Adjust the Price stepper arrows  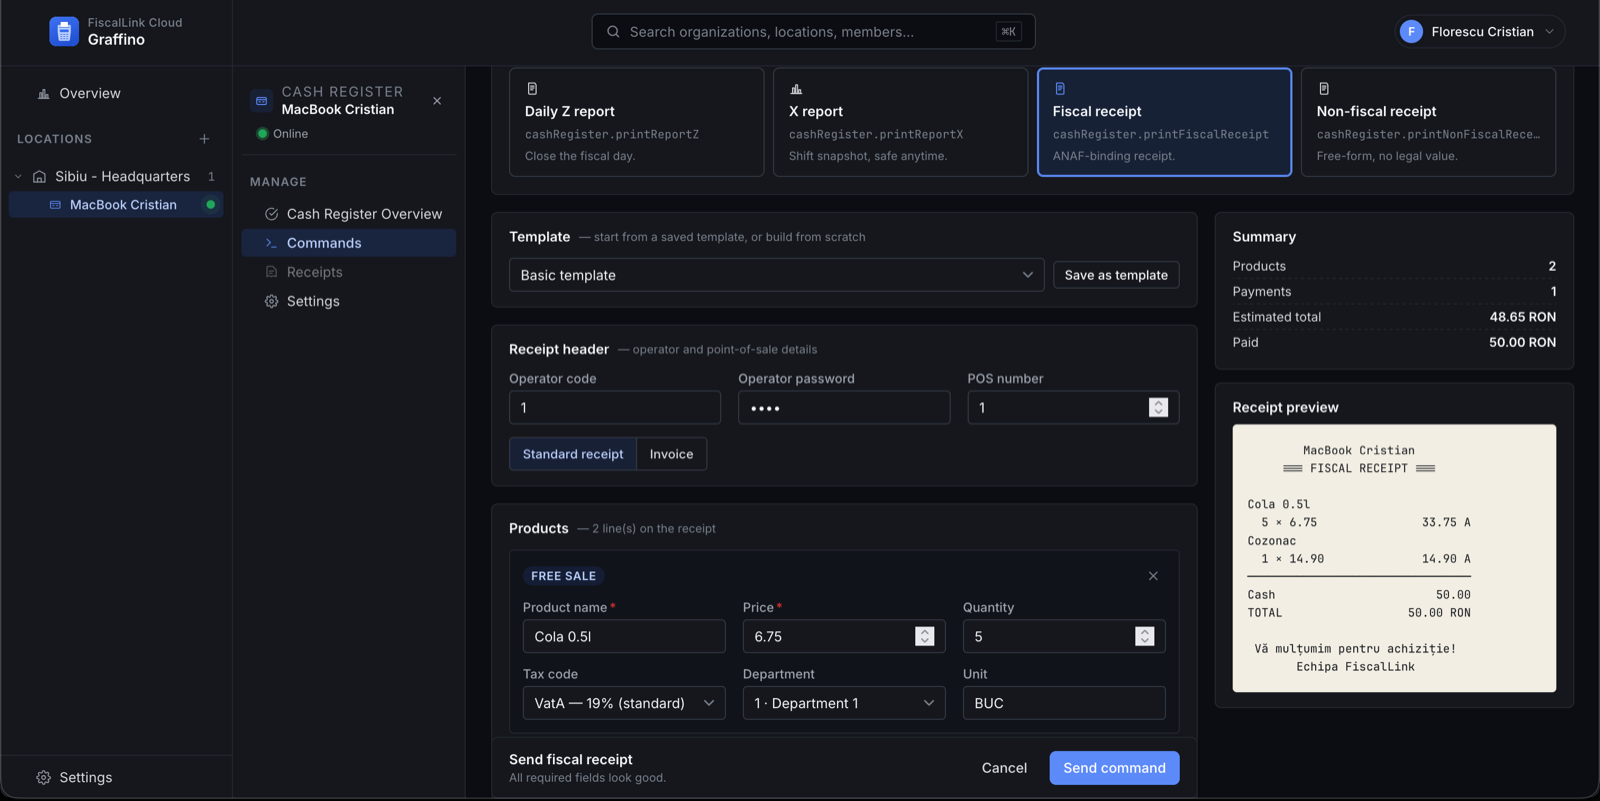tap(924, 636)
